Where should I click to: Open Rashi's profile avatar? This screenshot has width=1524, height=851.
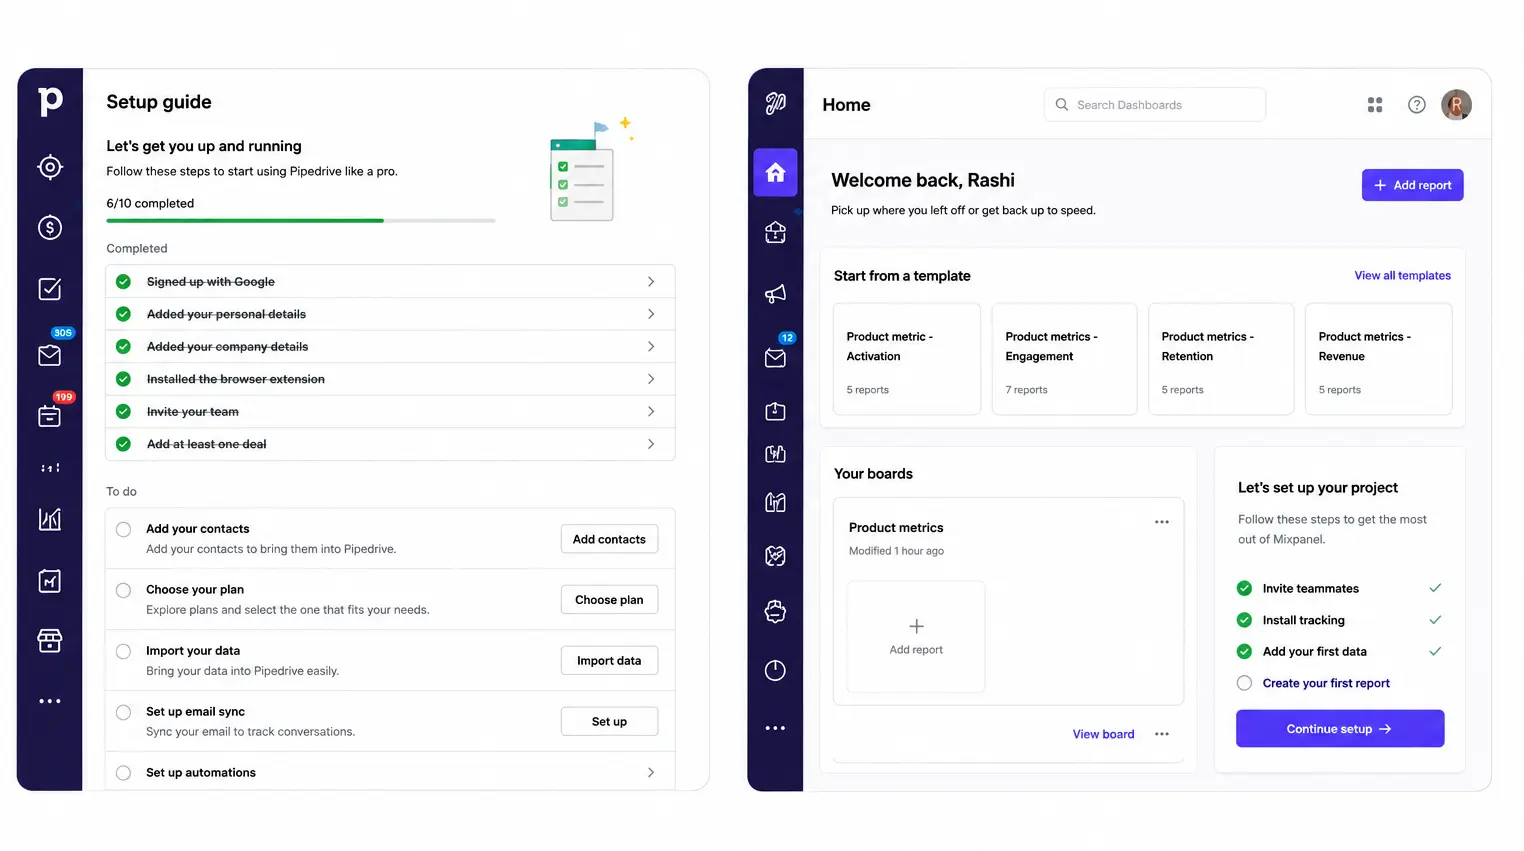click(x=1456, y=105)
